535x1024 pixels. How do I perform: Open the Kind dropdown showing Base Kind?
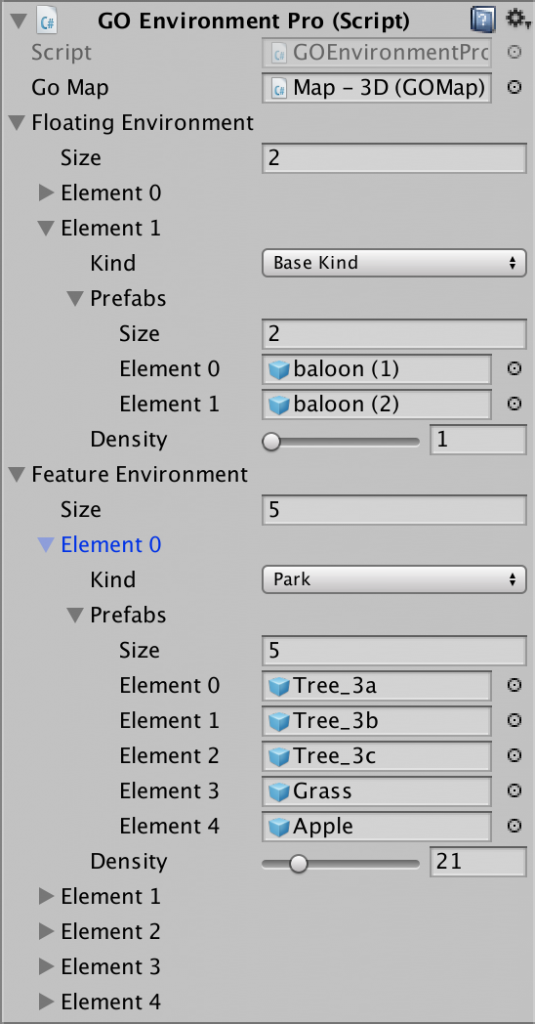(394, 263)
